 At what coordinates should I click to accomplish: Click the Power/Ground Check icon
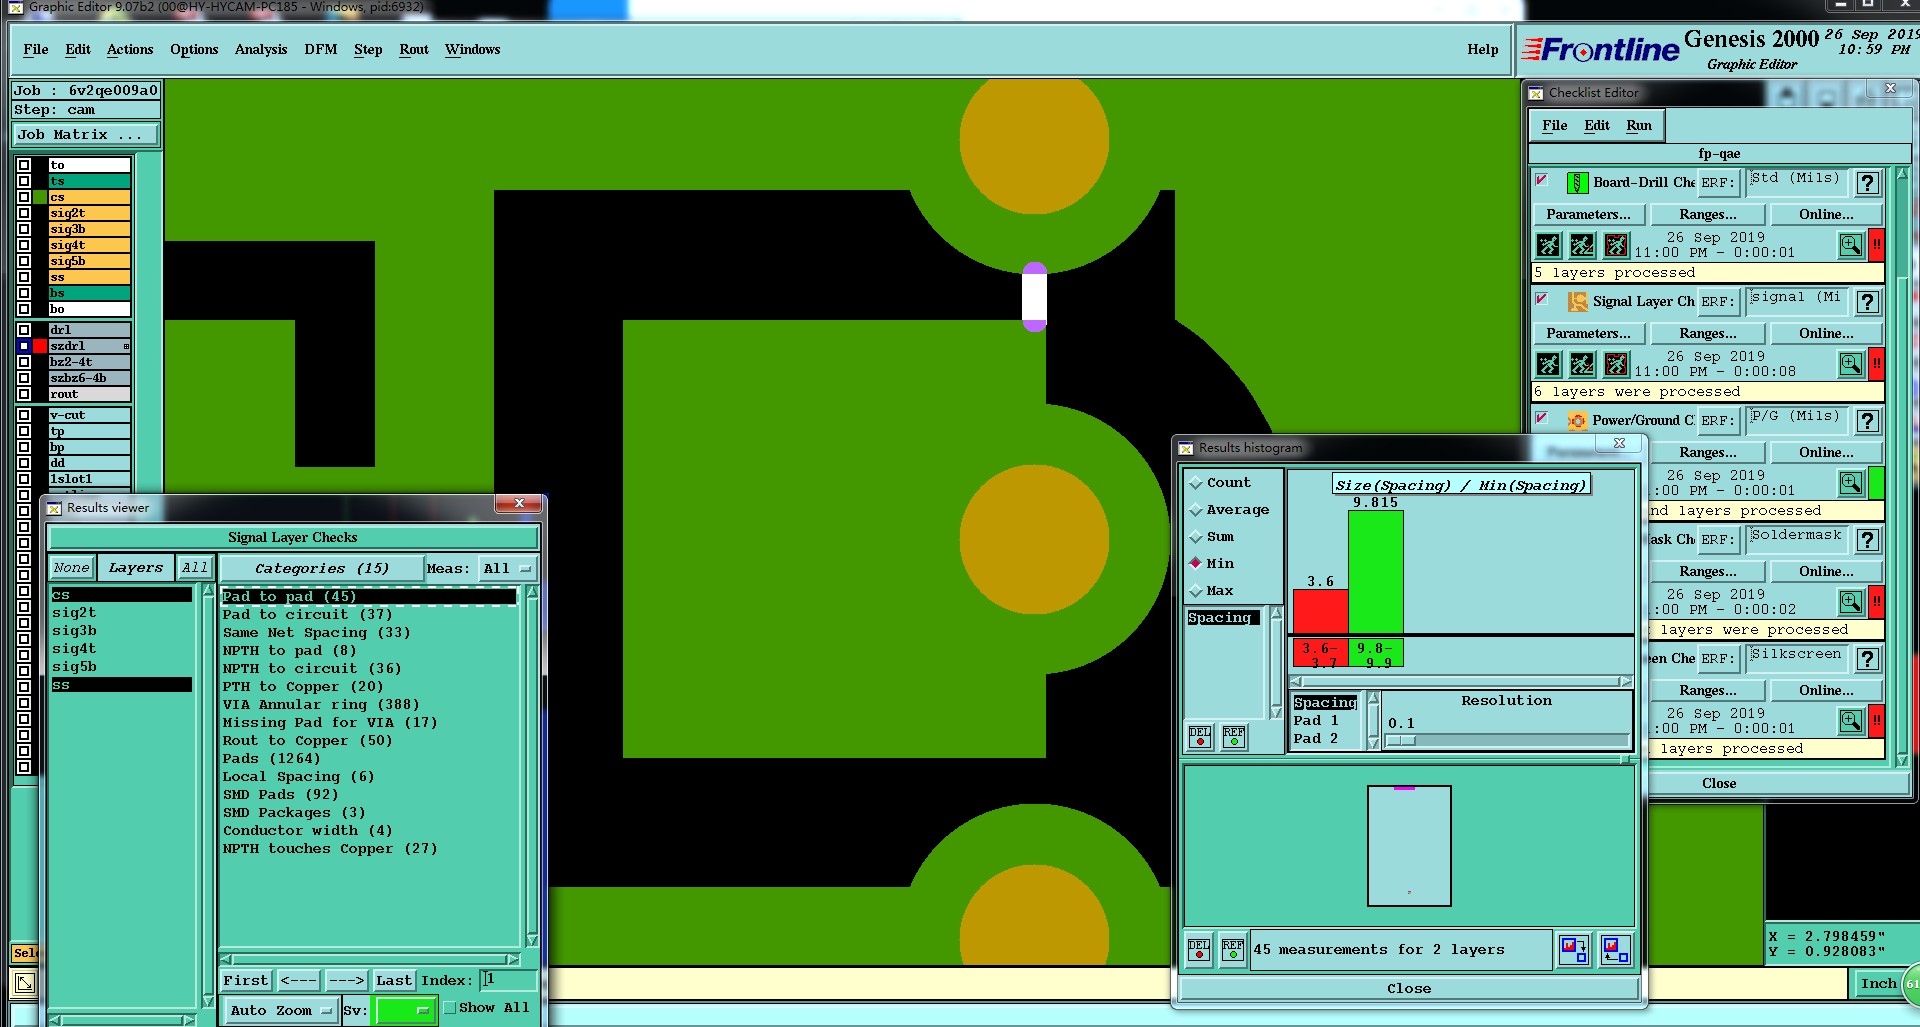click(1577, 421)
